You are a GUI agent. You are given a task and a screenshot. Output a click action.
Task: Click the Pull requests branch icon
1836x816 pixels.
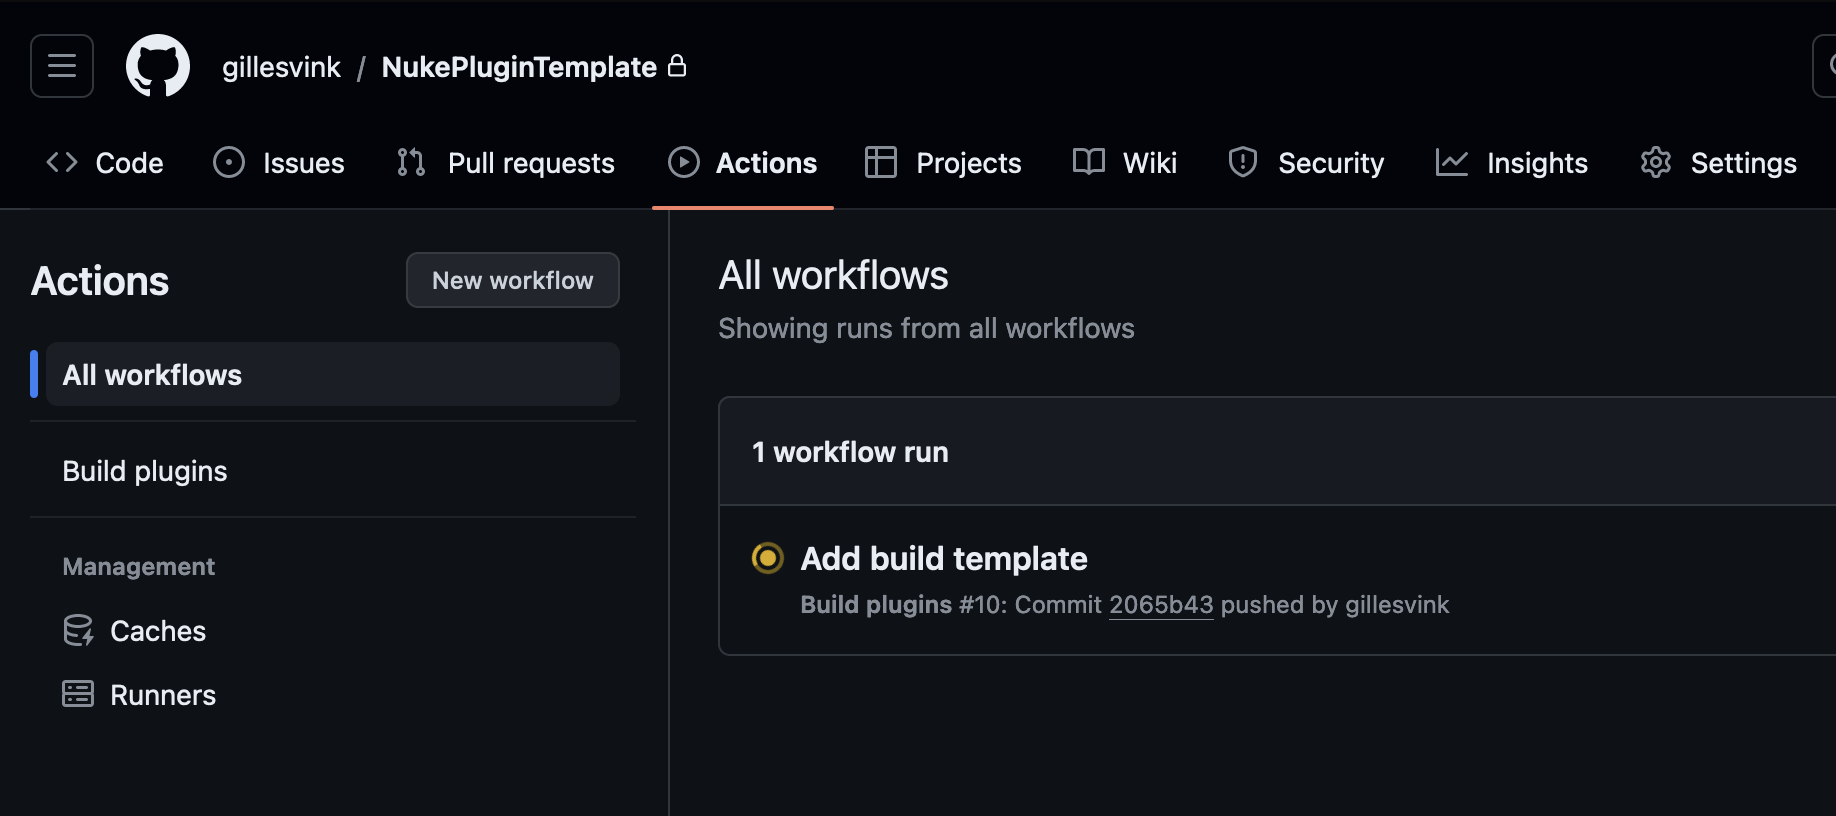(411, 162)
